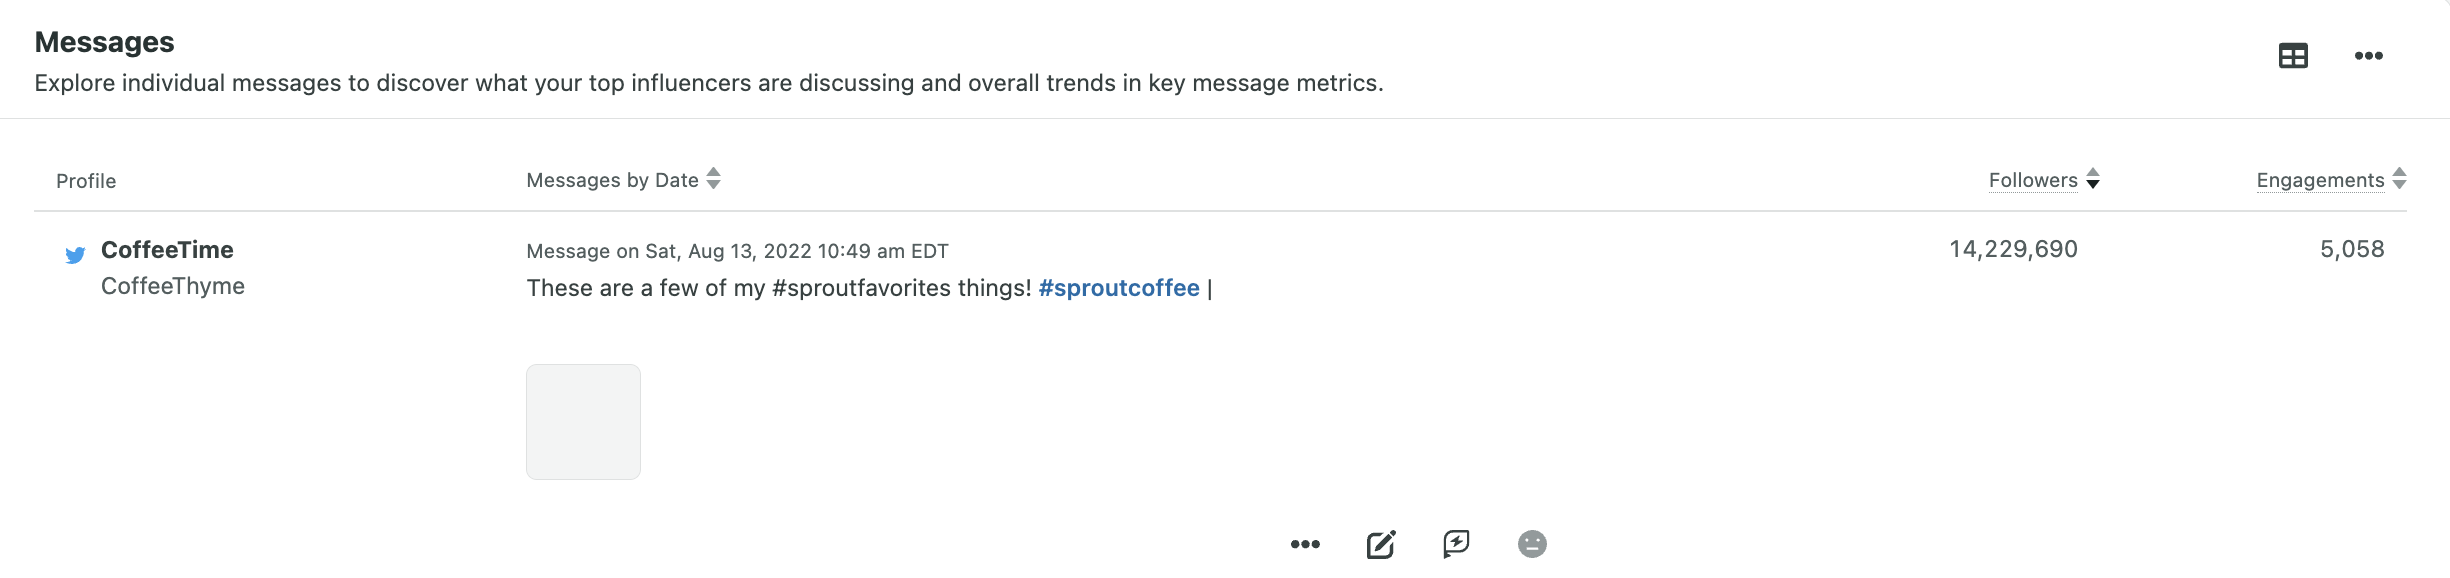Click the compose edit pencil icon
Screen dimensions: 2450x578
(1381, 544)
